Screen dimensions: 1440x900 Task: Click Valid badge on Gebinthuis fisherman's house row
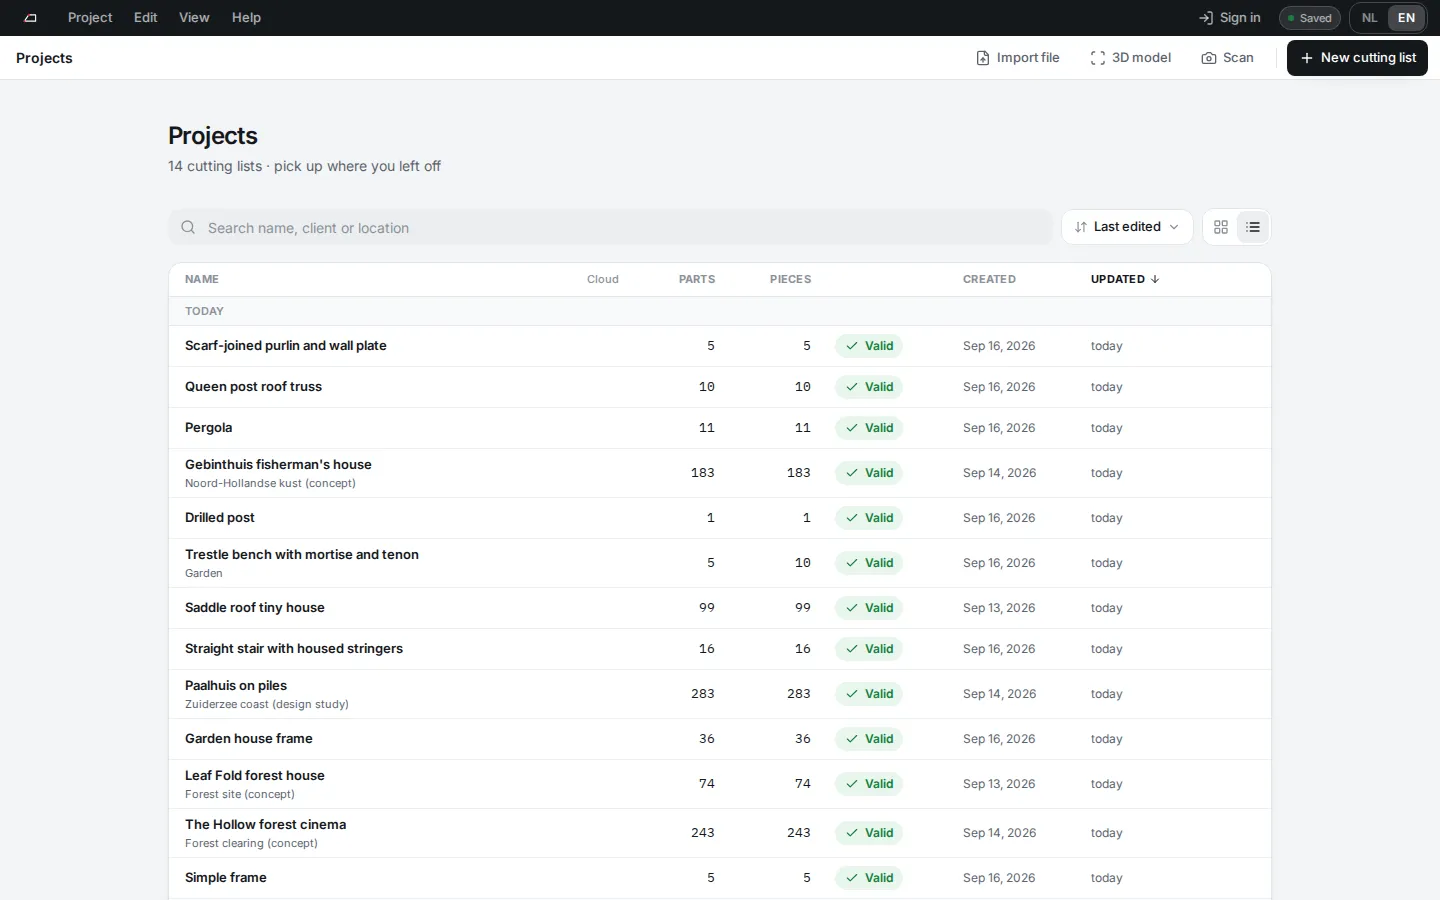tap(869, 473)
